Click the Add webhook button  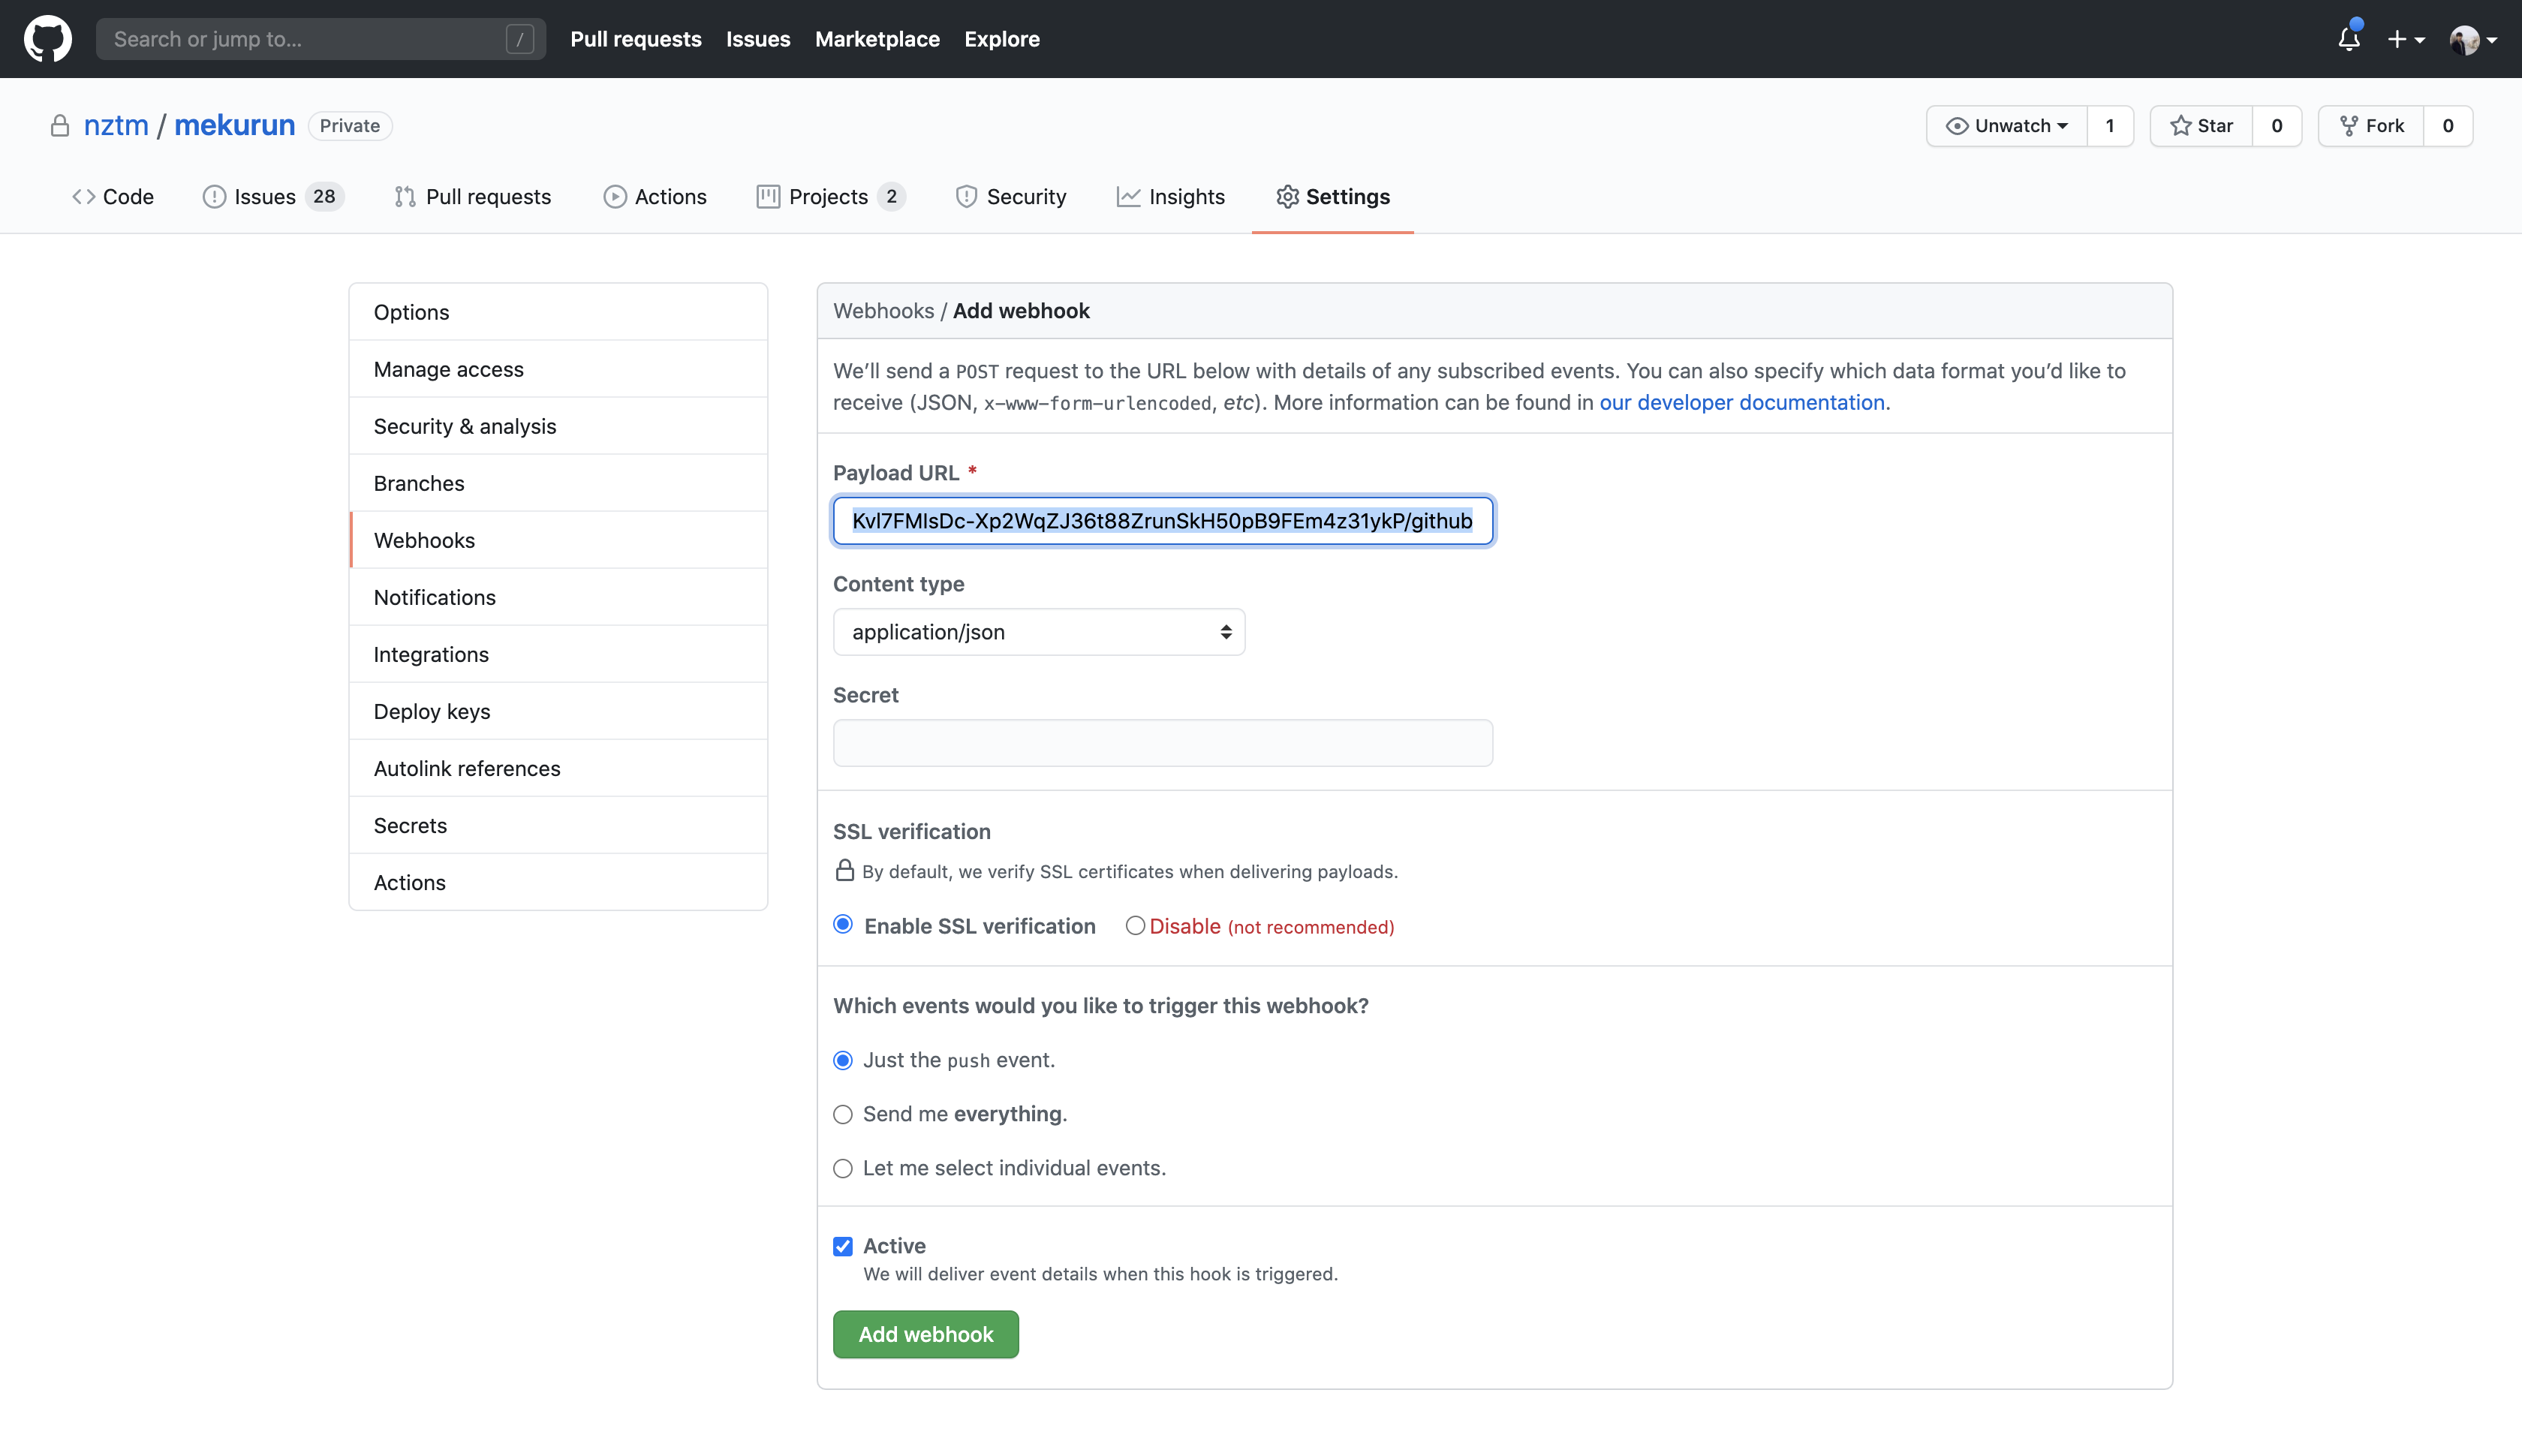925,1334
